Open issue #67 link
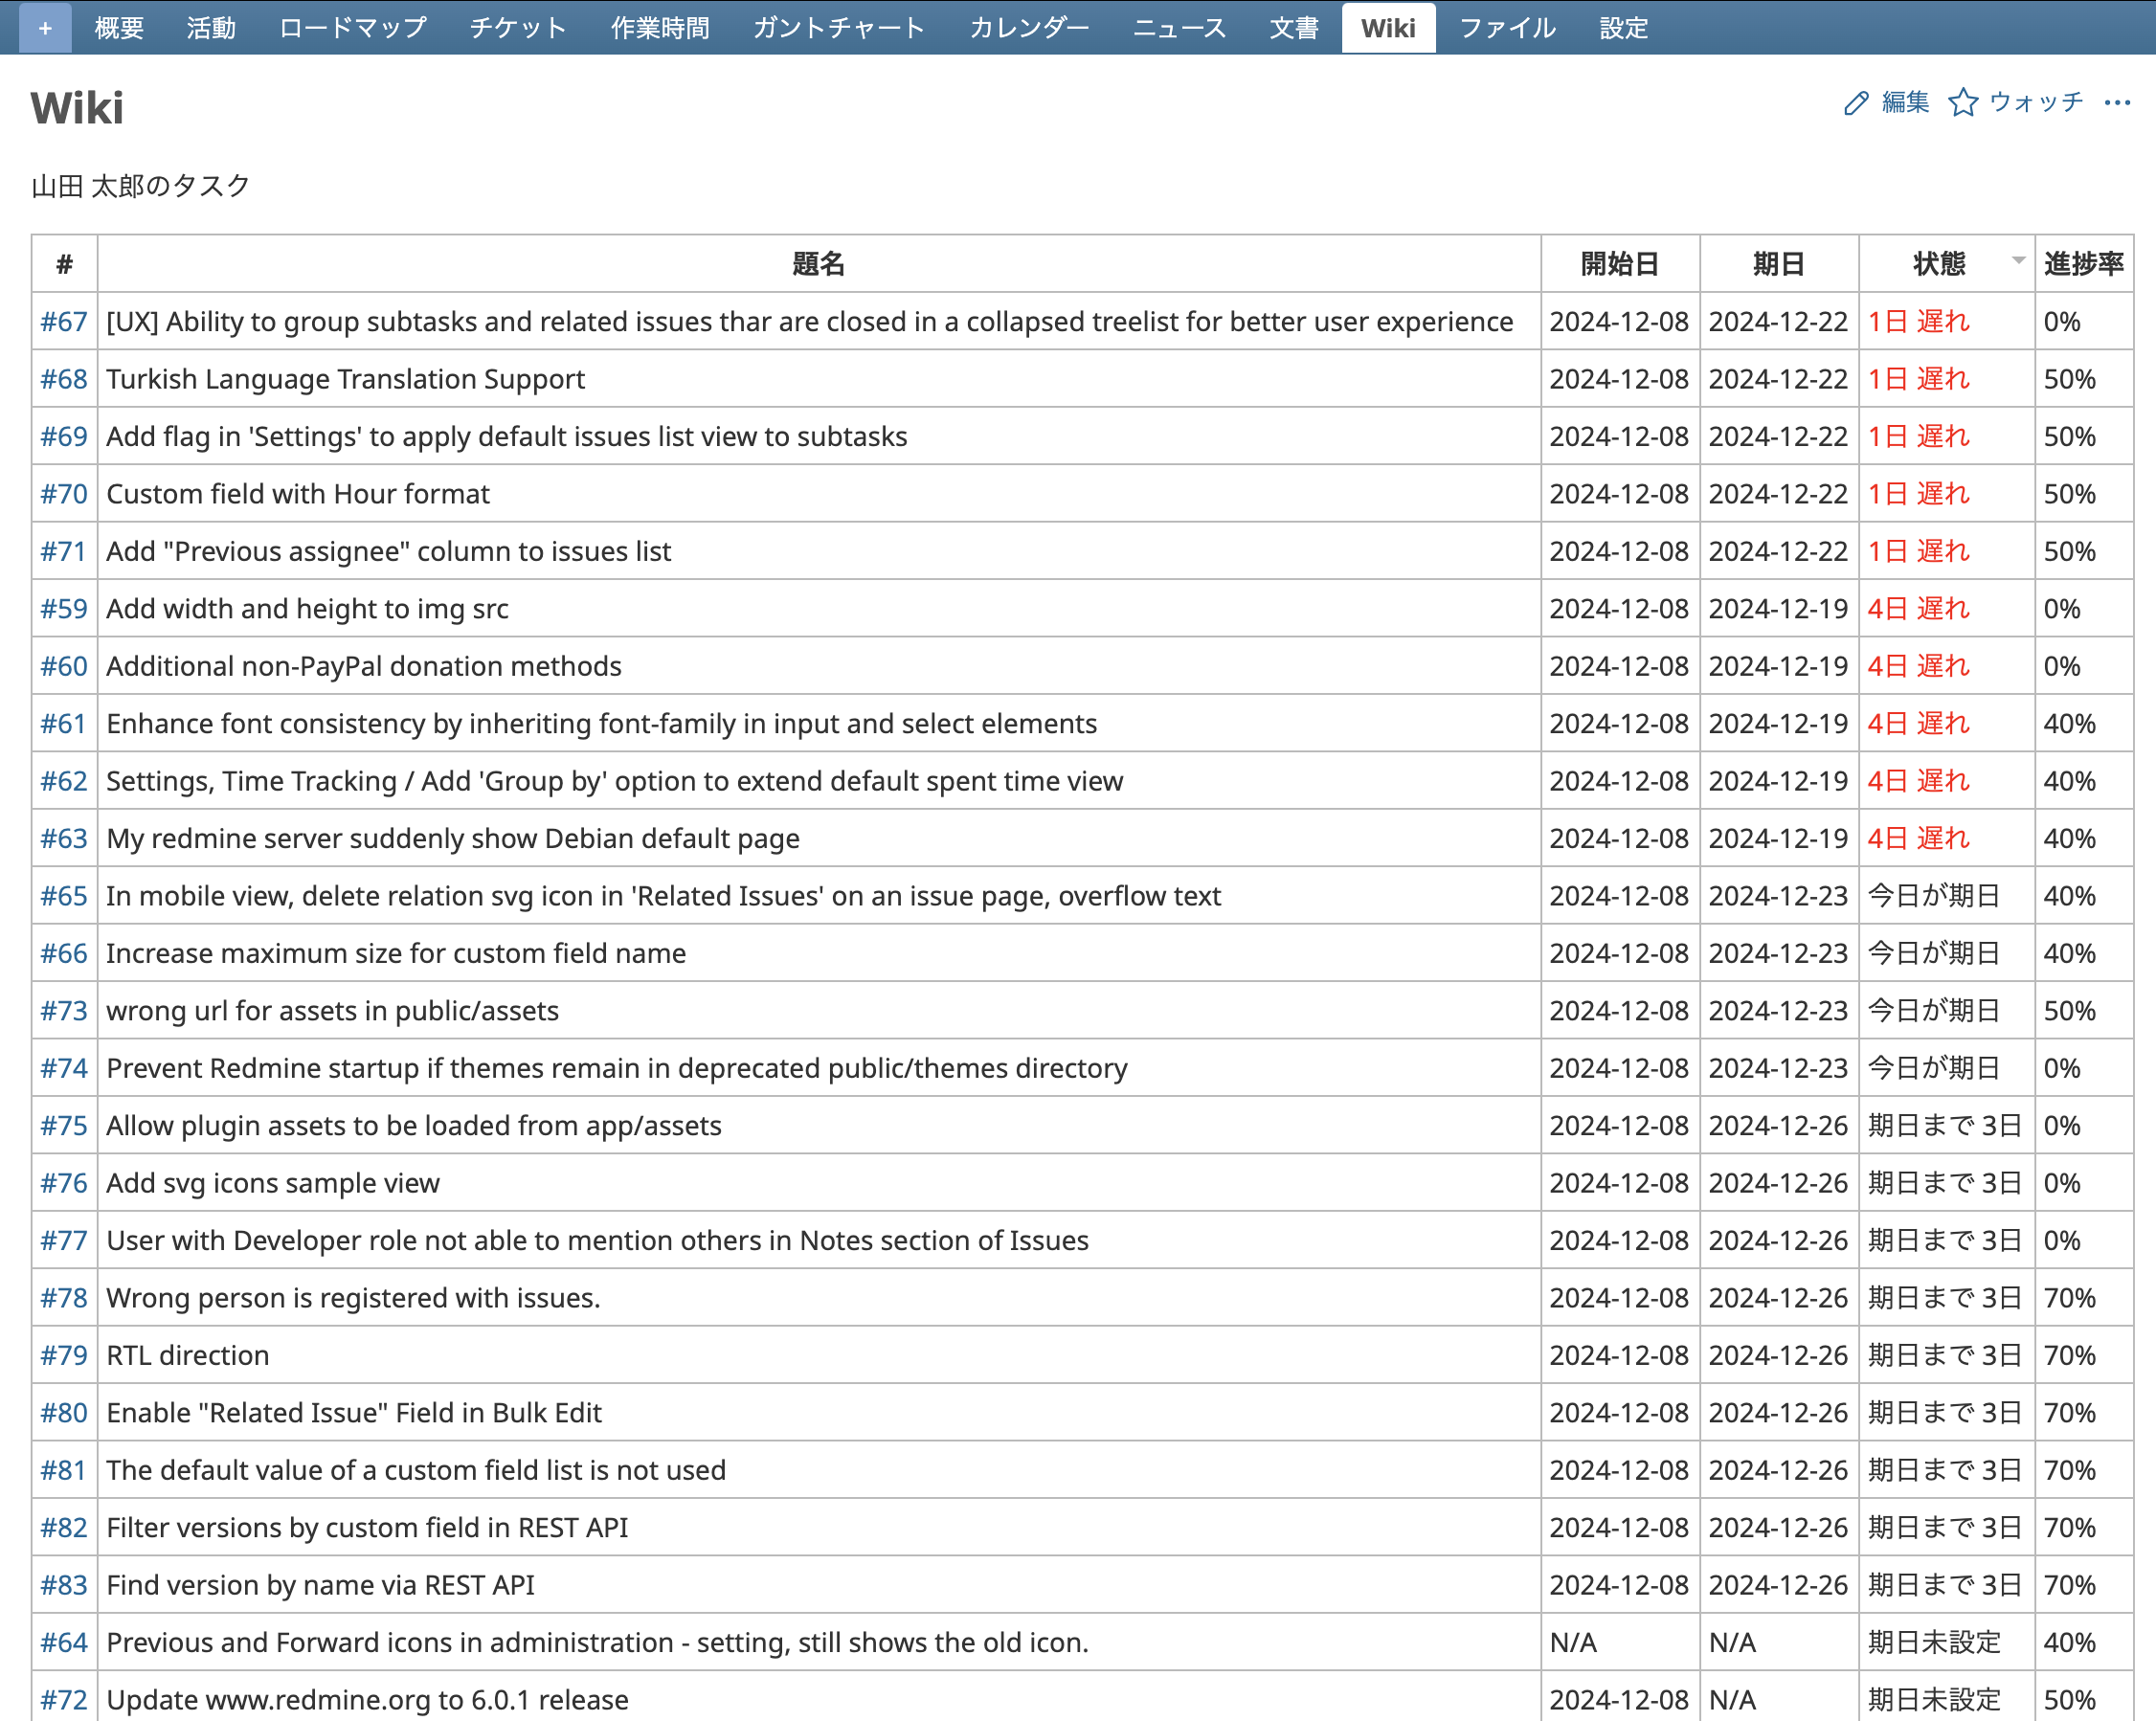2156x1721 pixels. 64,322
